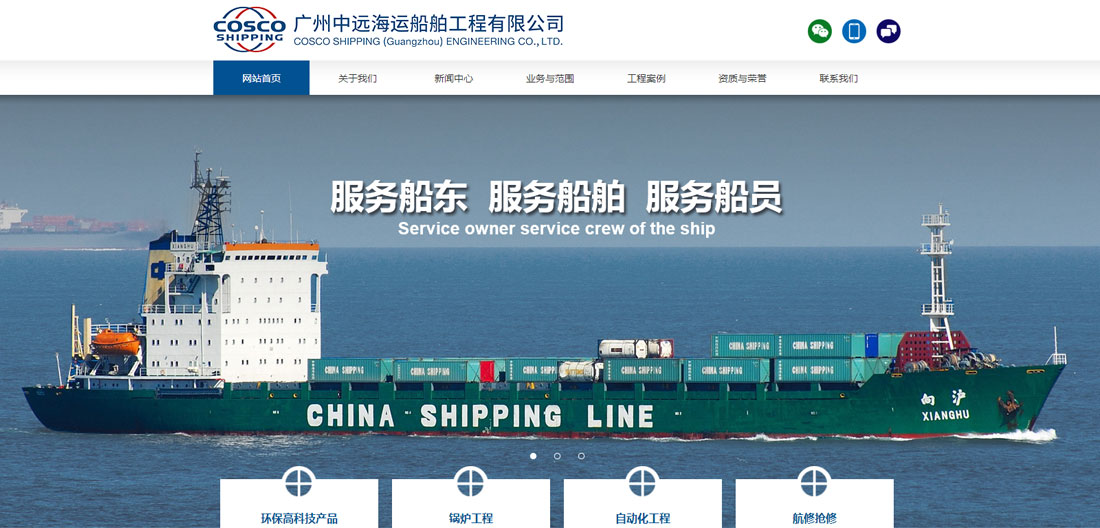Screen dimensions: 1100x528
Task: Switch to the third carousel slide dot
Action: pyautogui.click(x=582, y=456)
